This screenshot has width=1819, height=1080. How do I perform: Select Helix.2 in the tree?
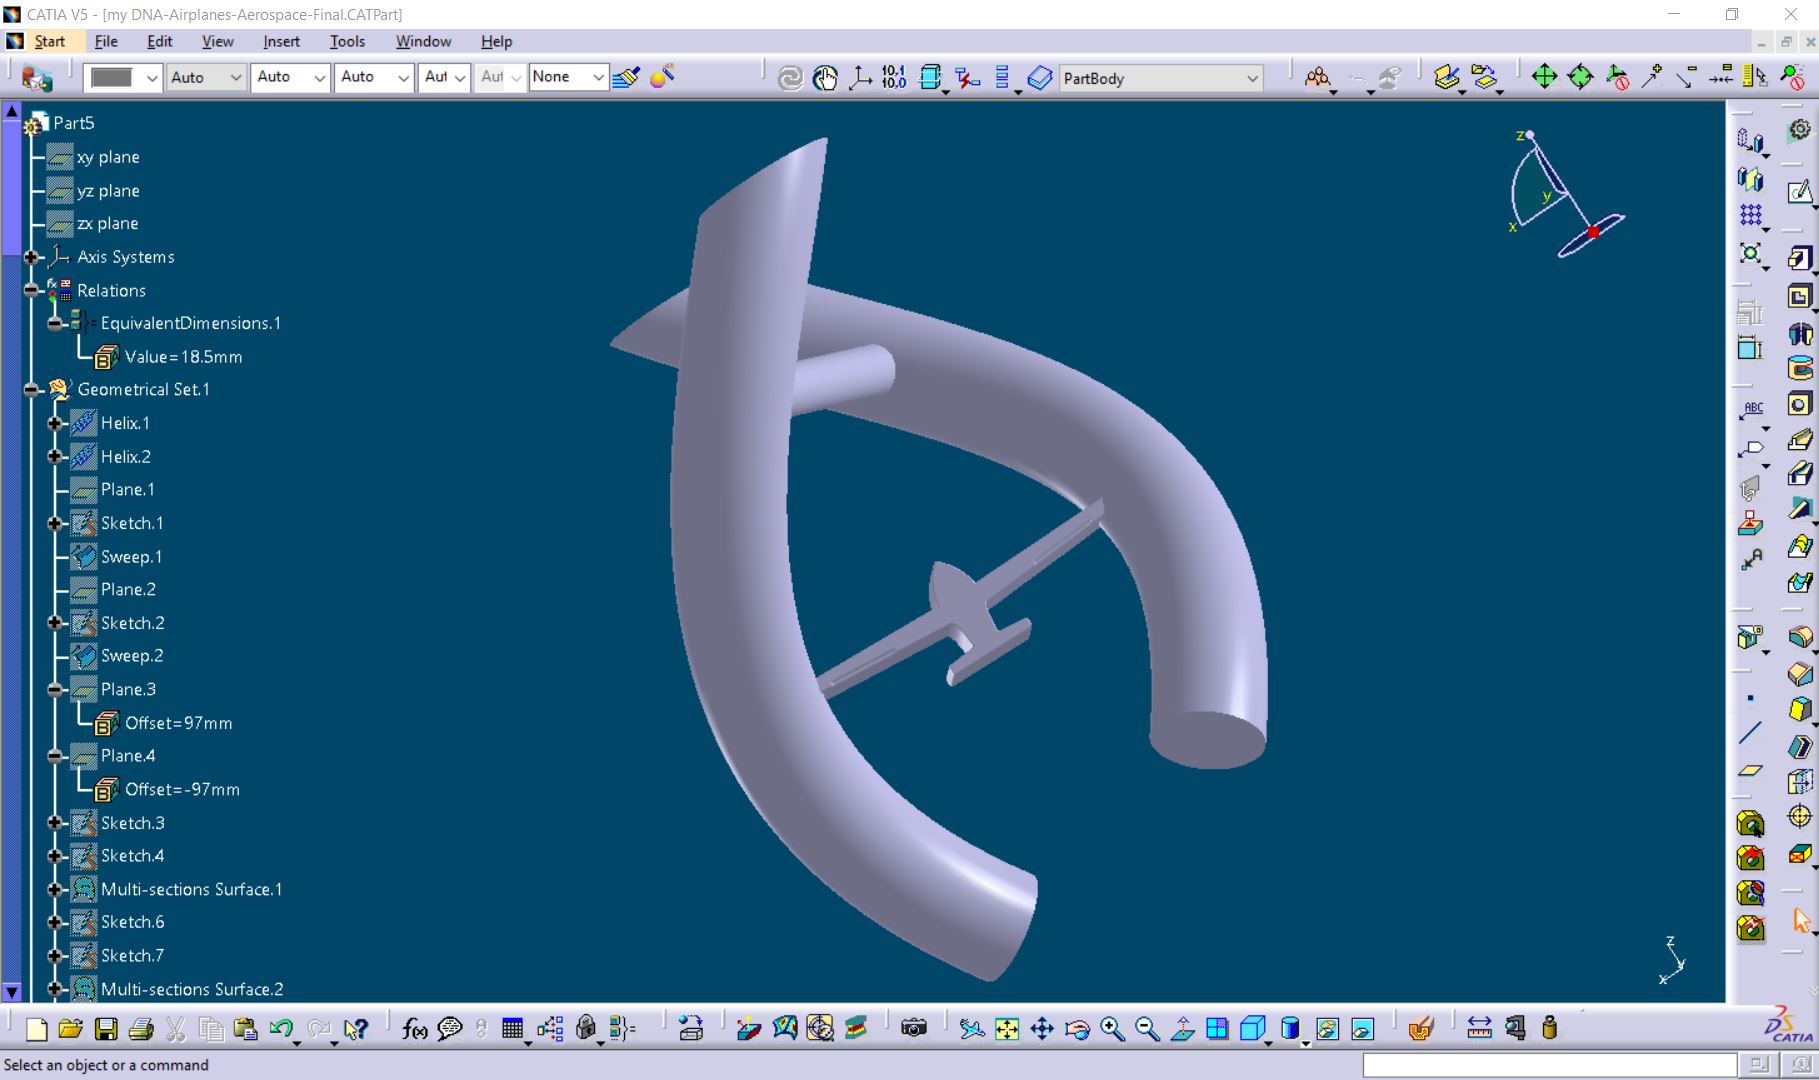[x=126, y=457]
